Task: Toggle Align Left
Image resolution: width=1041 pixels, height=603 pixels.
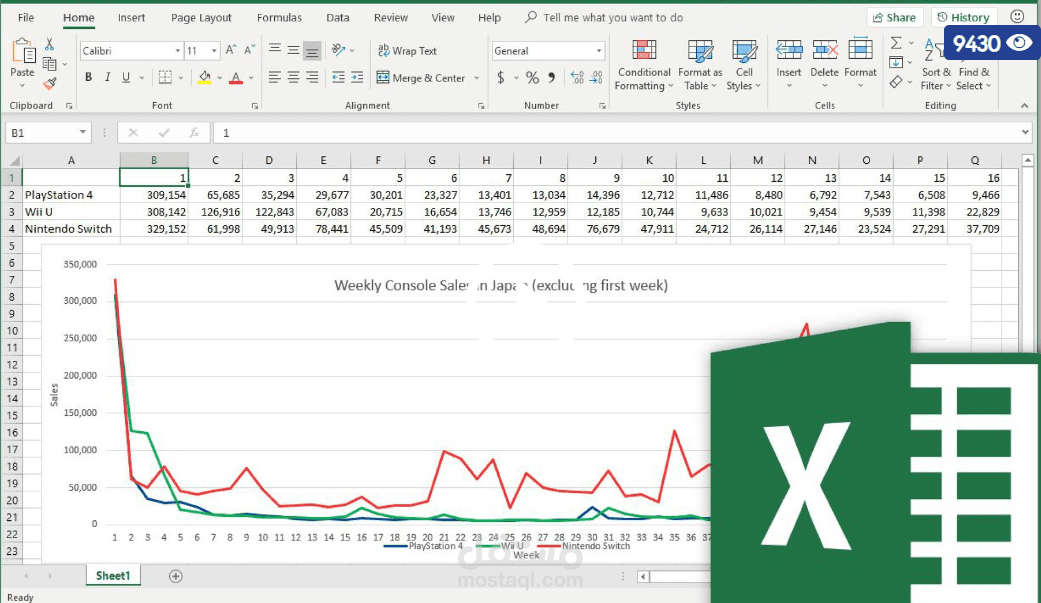Action: coord(275,78)
